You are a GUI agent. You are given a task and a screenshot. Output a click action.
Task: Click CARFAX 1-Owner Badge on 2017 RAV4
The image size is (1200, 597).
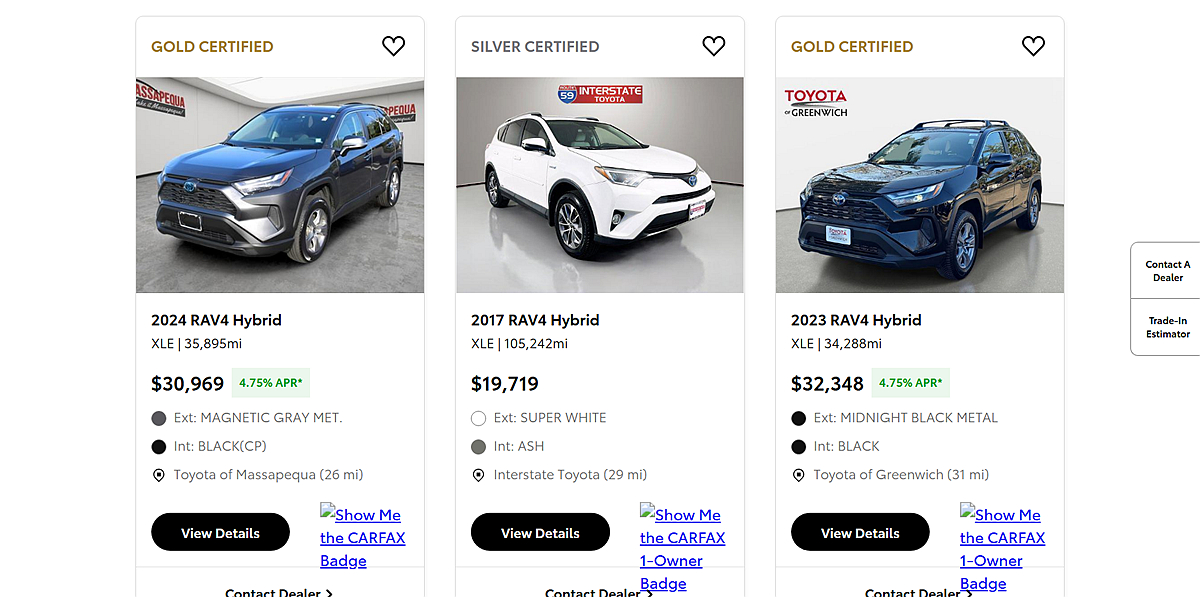(x=682, y=548)
